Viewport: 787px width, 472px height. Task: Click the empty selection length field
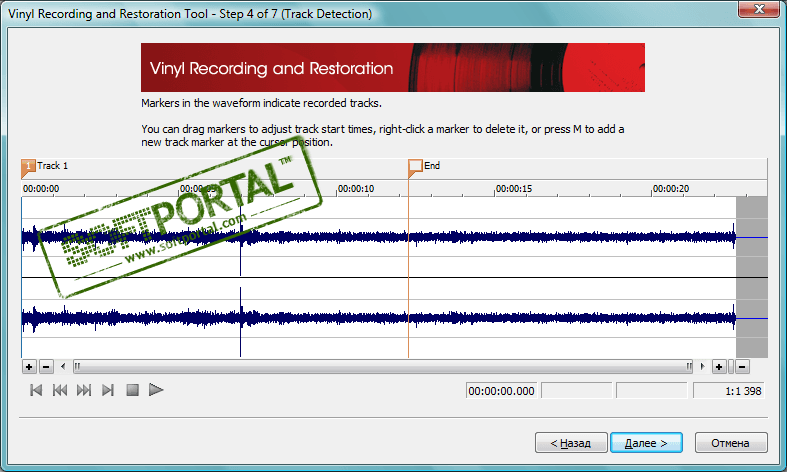point(651,391)
